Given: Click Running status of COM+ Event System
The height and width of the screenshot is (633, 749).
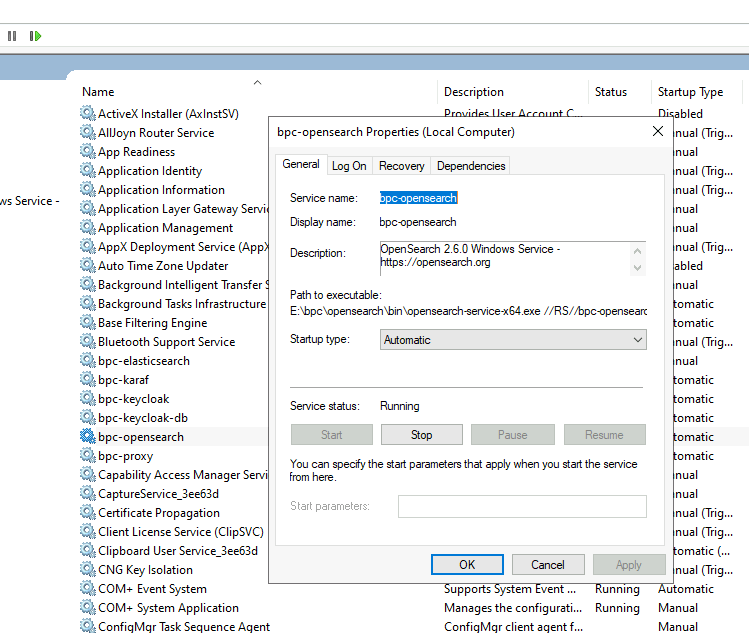Looking at the screenshot, I should (617, 589).
